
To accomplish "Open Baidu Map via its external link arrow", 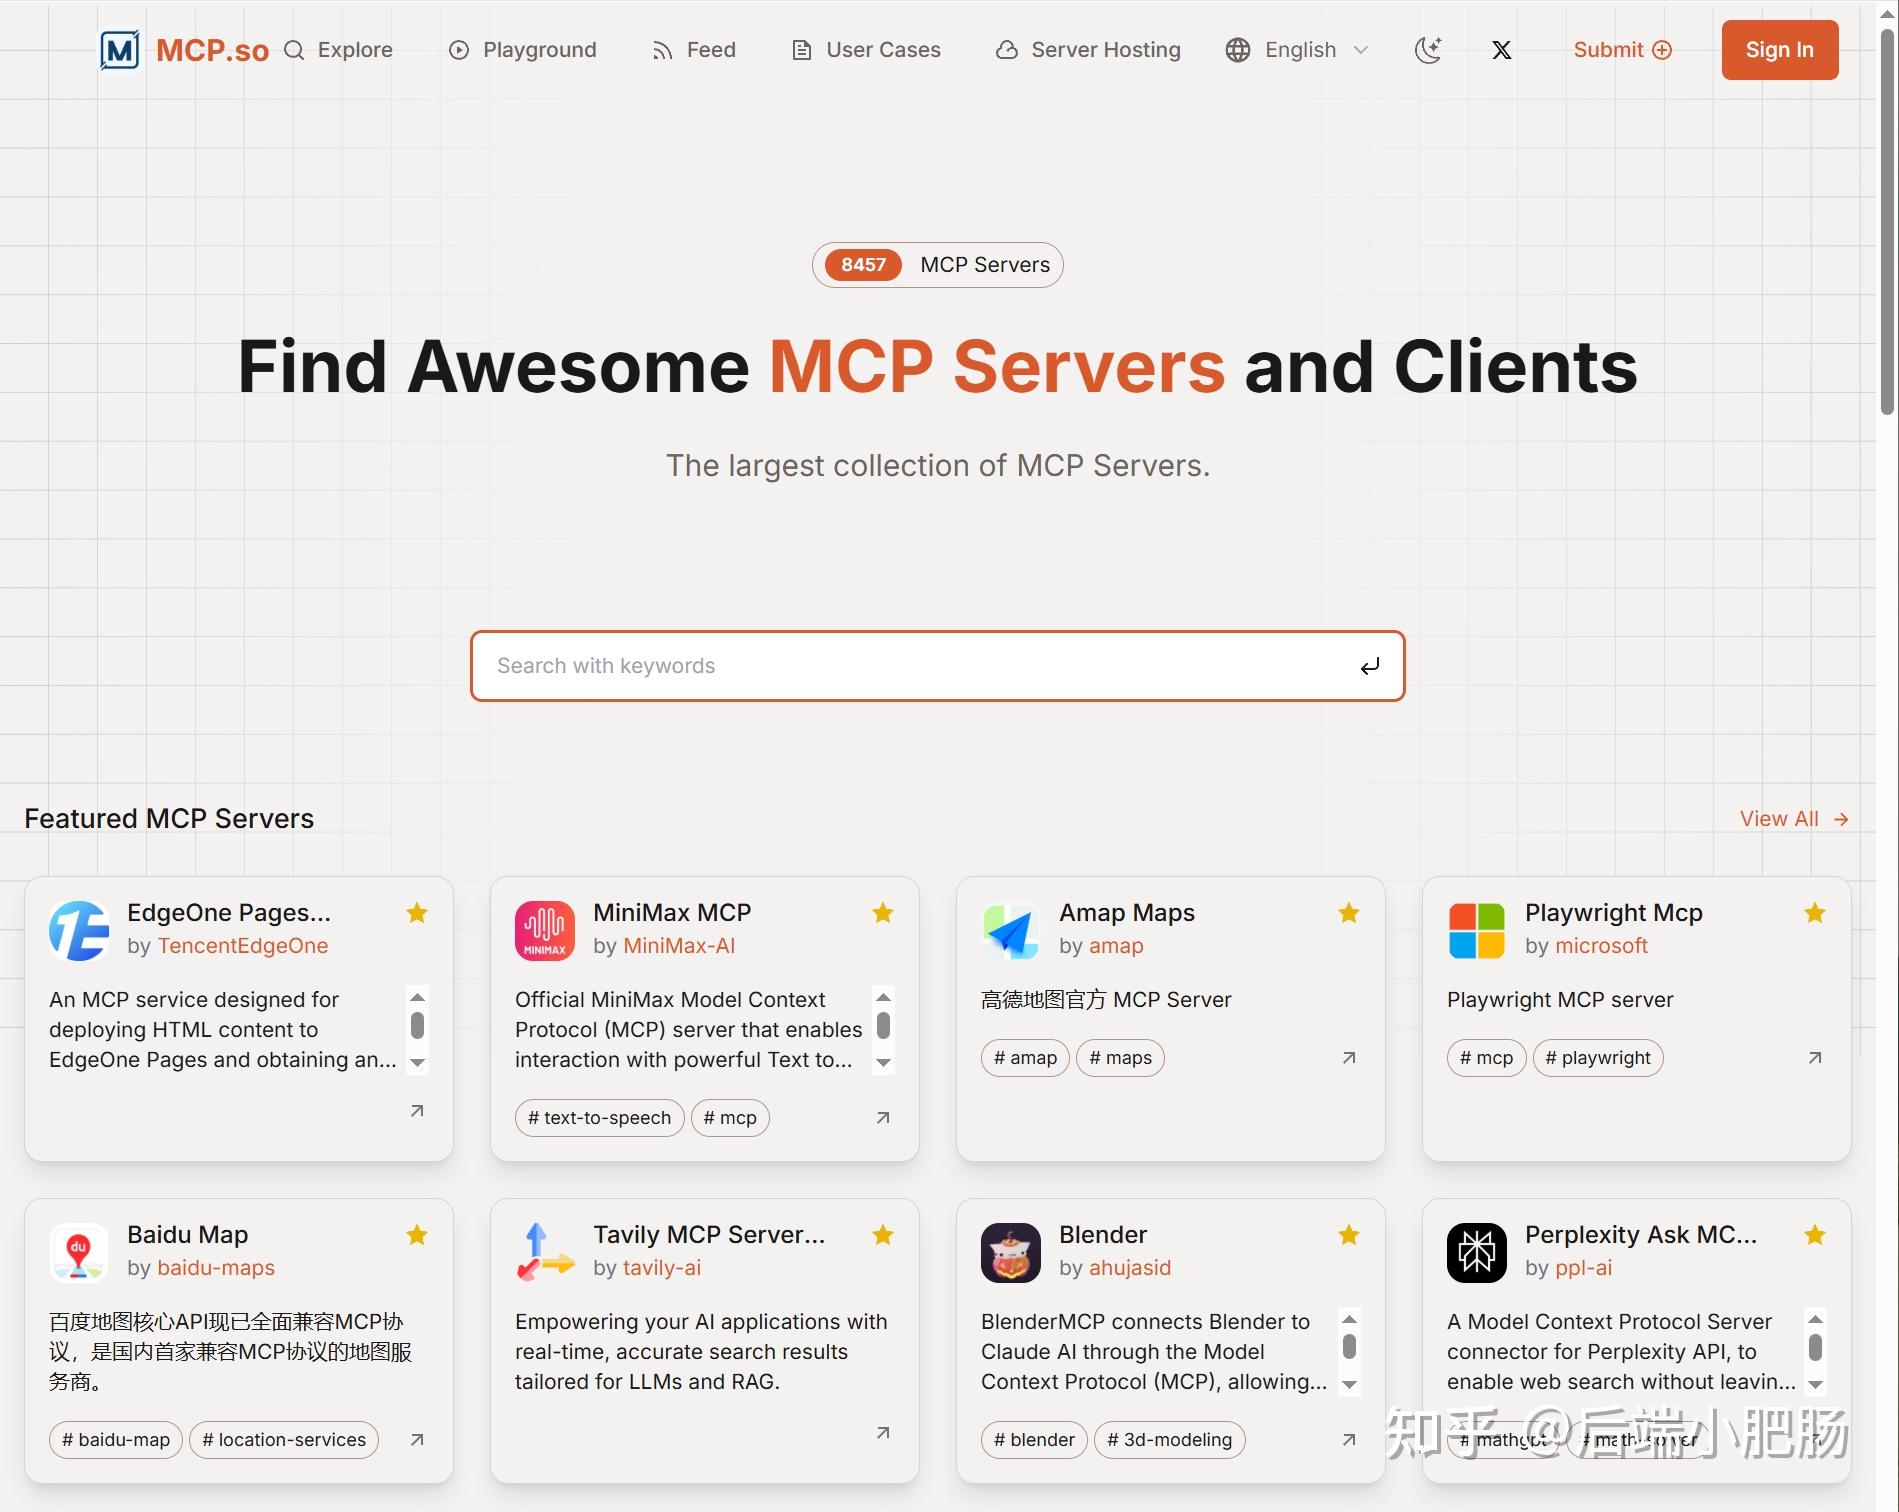I will click(x=416, y=1439).
